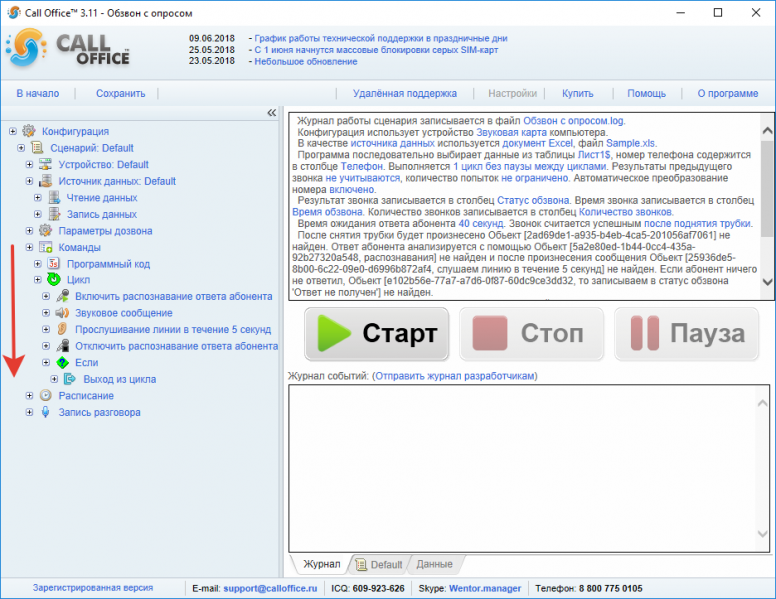Click Зарегистрированная версия in status bar
The height and width of the screenshot is (599, 776).
[93, 588]
